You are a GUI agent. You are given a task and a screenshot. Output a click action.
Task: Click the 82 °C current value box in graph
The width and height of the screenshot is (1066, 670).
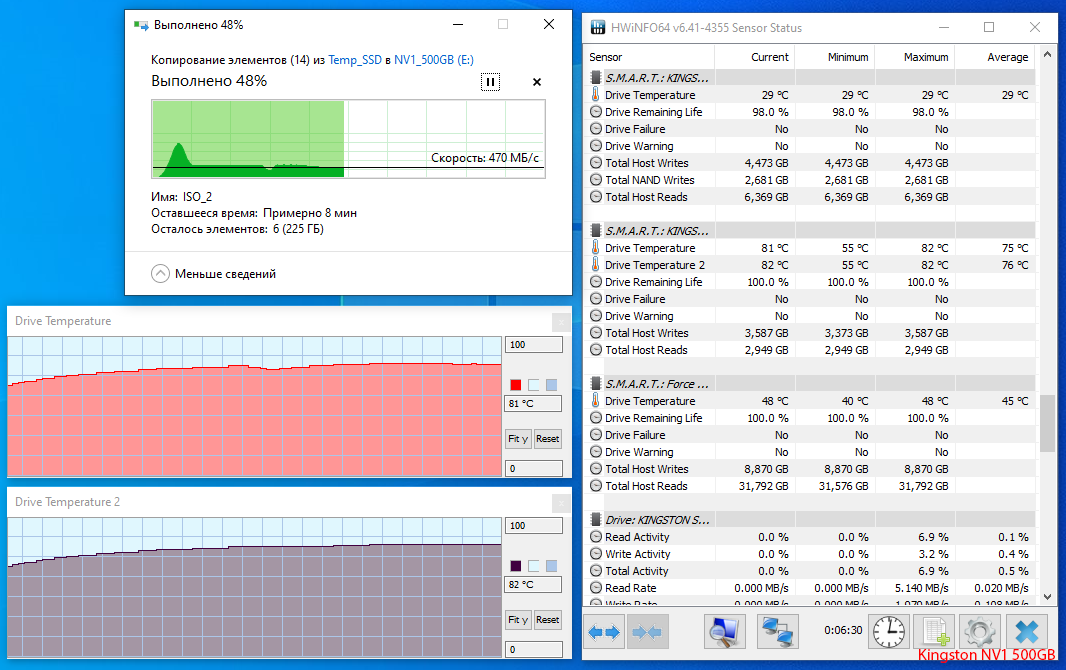tap(534, 584)
